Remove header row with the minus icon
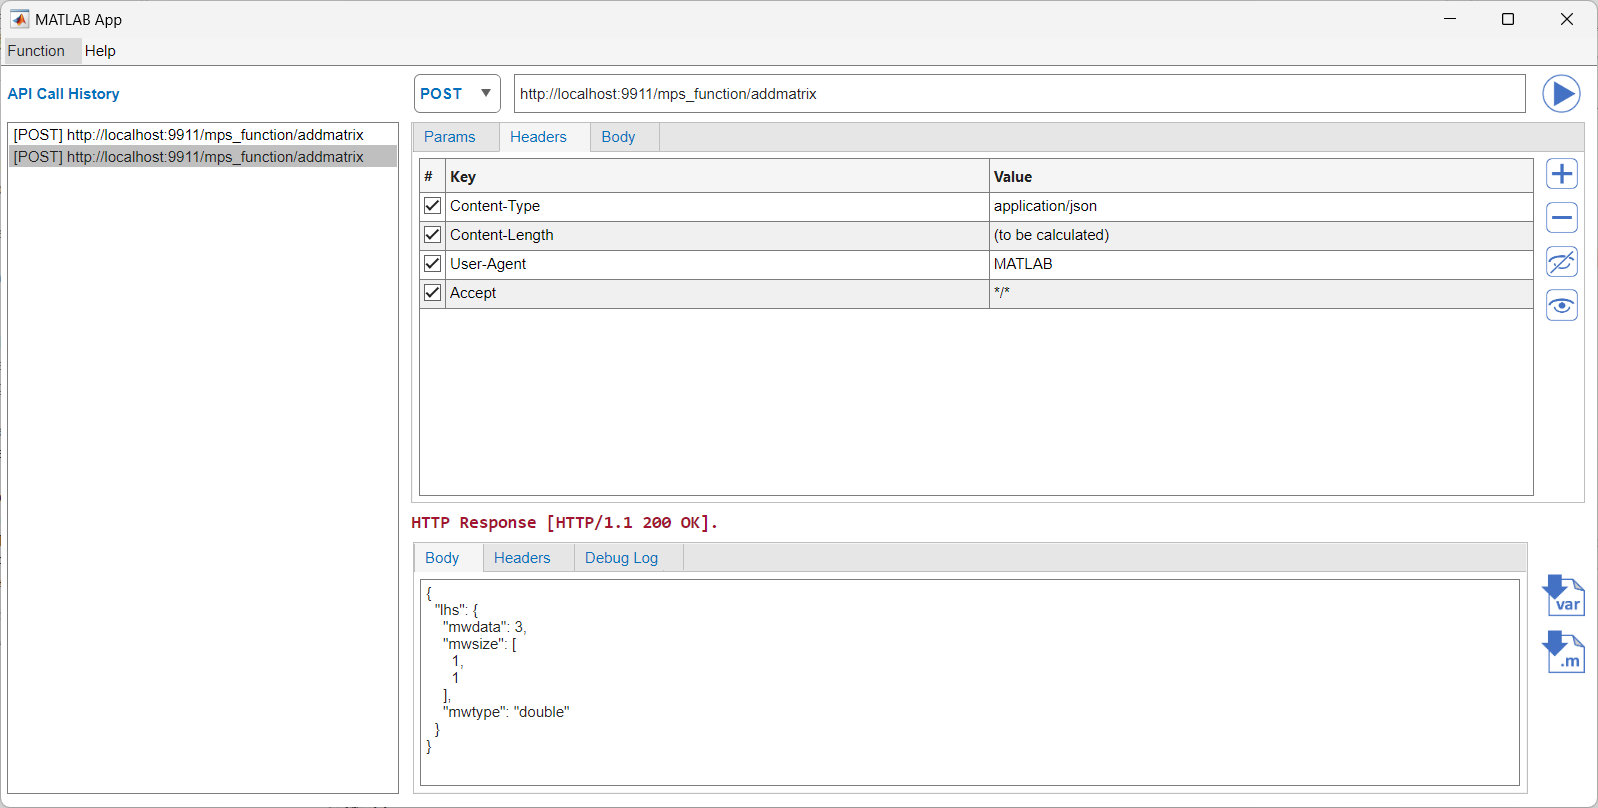Viewport: 1598px width, 808px height. tap(1562, 218)
